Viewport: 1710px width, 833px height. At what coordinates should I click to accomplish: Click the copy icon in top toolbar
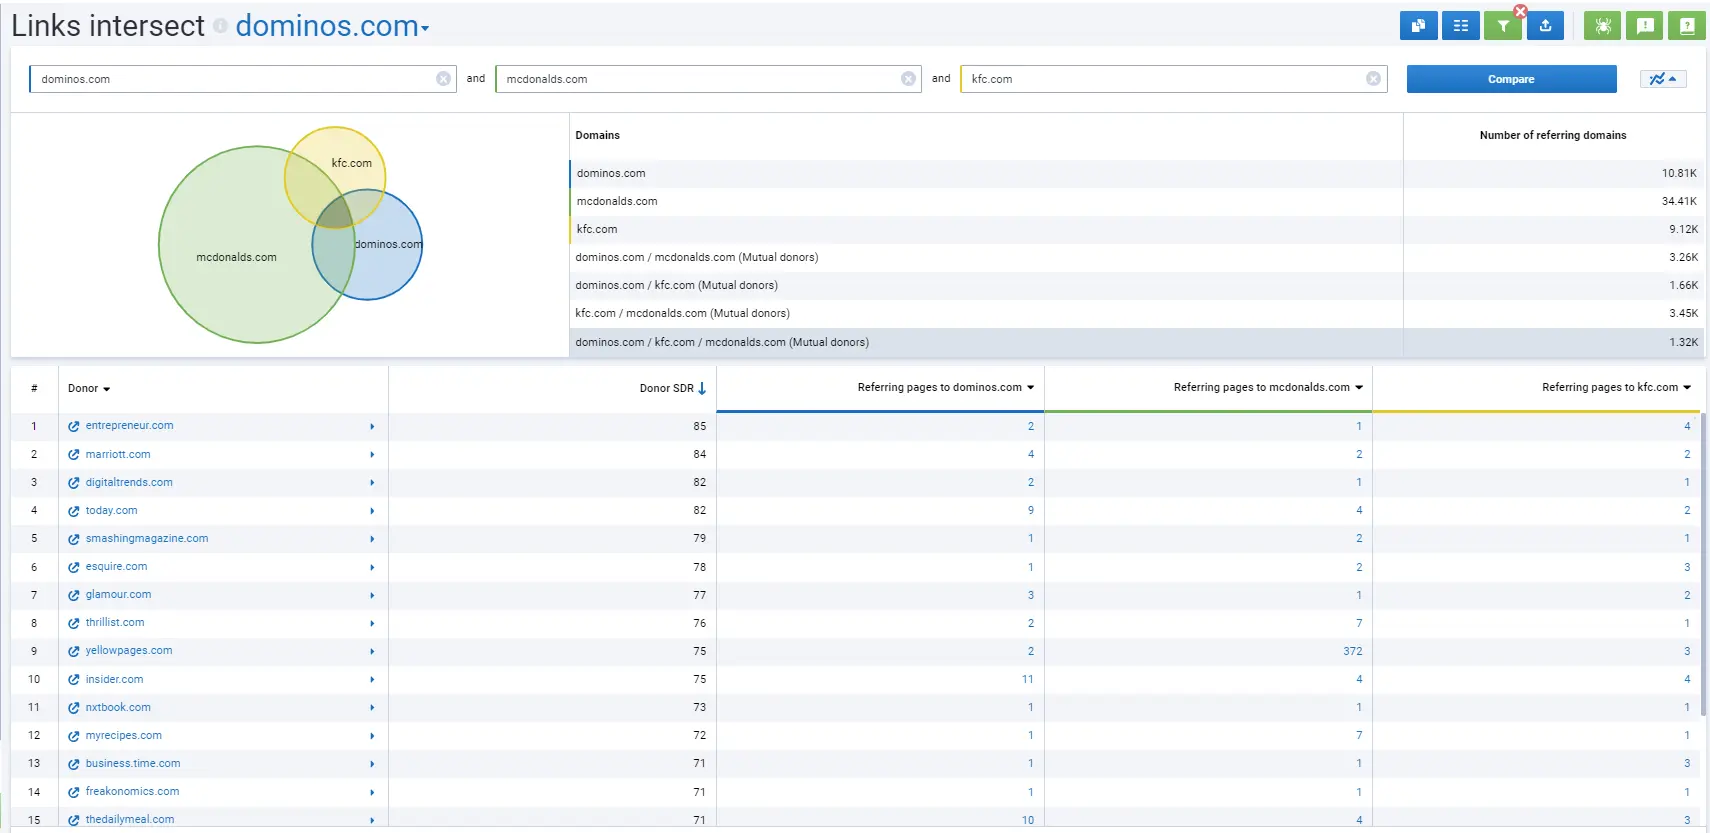point(1418,26)
